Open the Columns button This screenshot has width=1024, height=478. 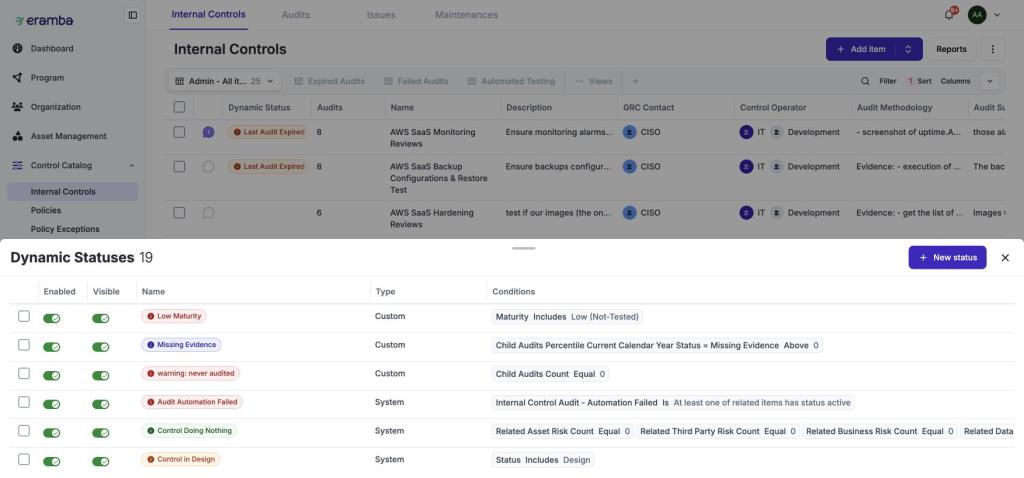955,81
